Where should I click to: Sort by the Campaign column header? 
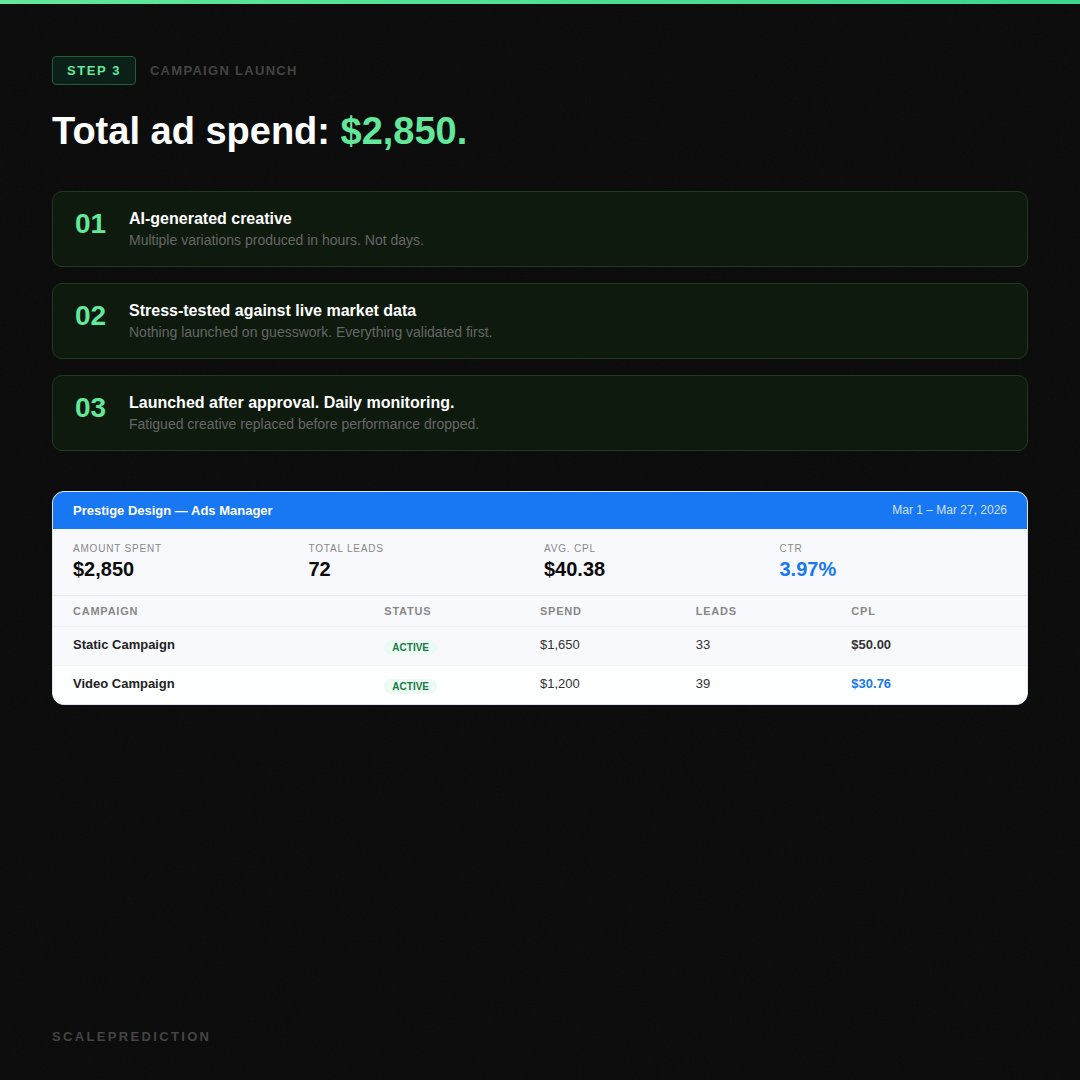(105, 611)
